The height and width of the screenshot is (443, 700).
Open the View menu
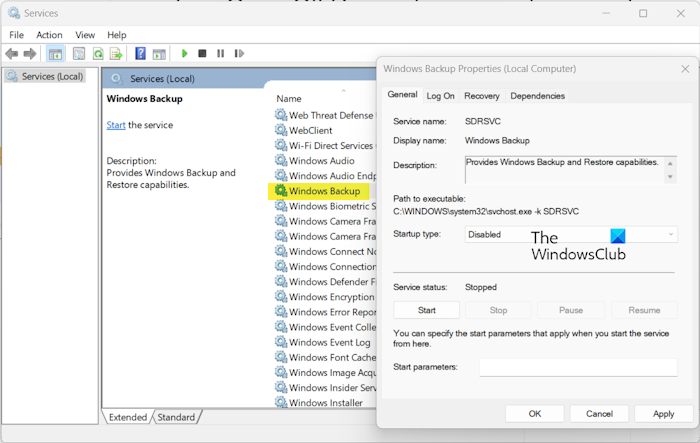[x=85, y=35]
